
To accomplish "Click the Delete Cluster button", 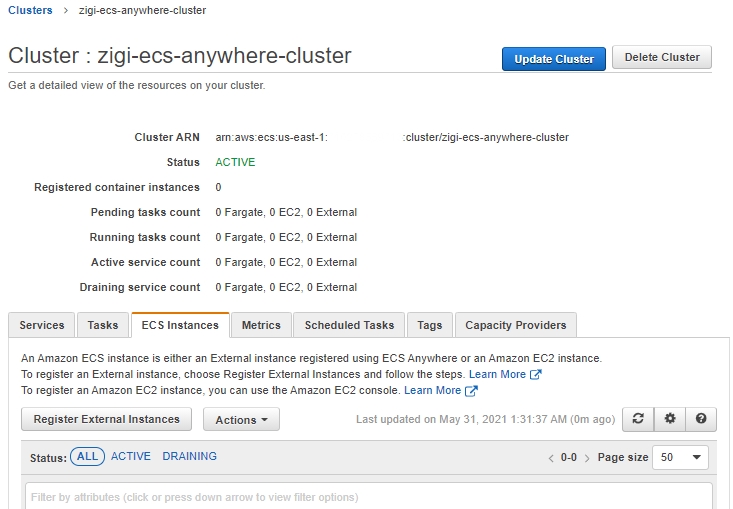I will 662,57.
